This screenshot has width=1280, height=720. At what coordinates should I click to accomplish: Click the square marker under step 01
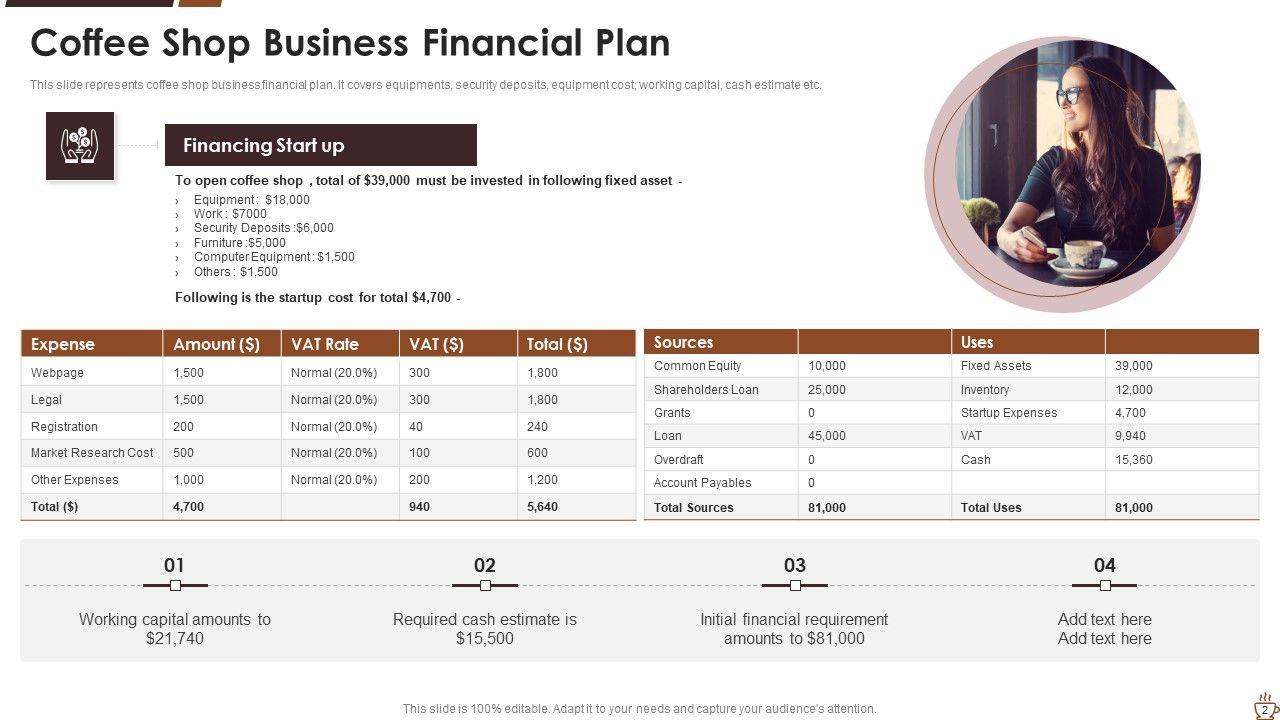pos(175,586)
